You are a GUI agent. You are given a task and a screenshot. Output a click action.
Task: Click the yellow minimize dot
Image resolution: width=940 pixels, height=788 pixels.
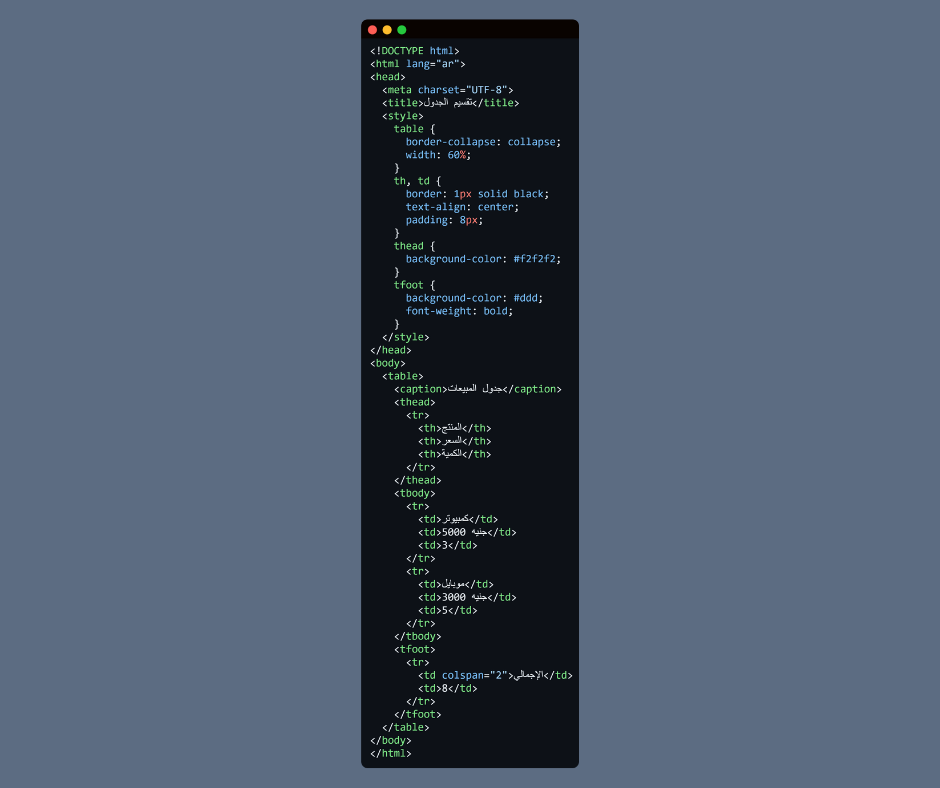(x=387, y=30)
